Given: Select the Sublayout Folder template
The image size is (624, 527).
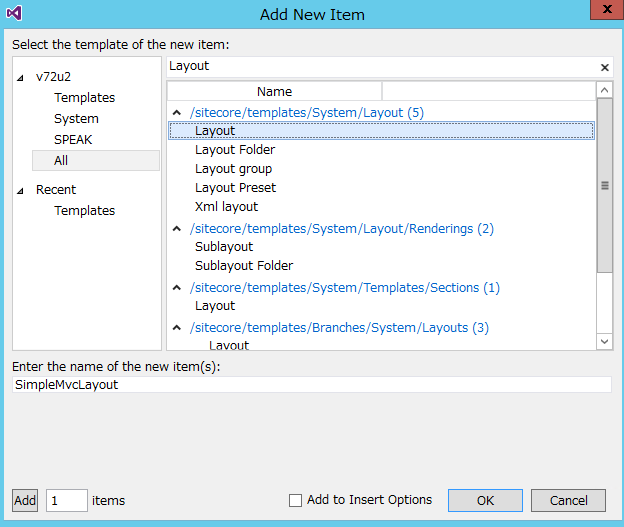Looking at the screenshot, I should point(244,265).
